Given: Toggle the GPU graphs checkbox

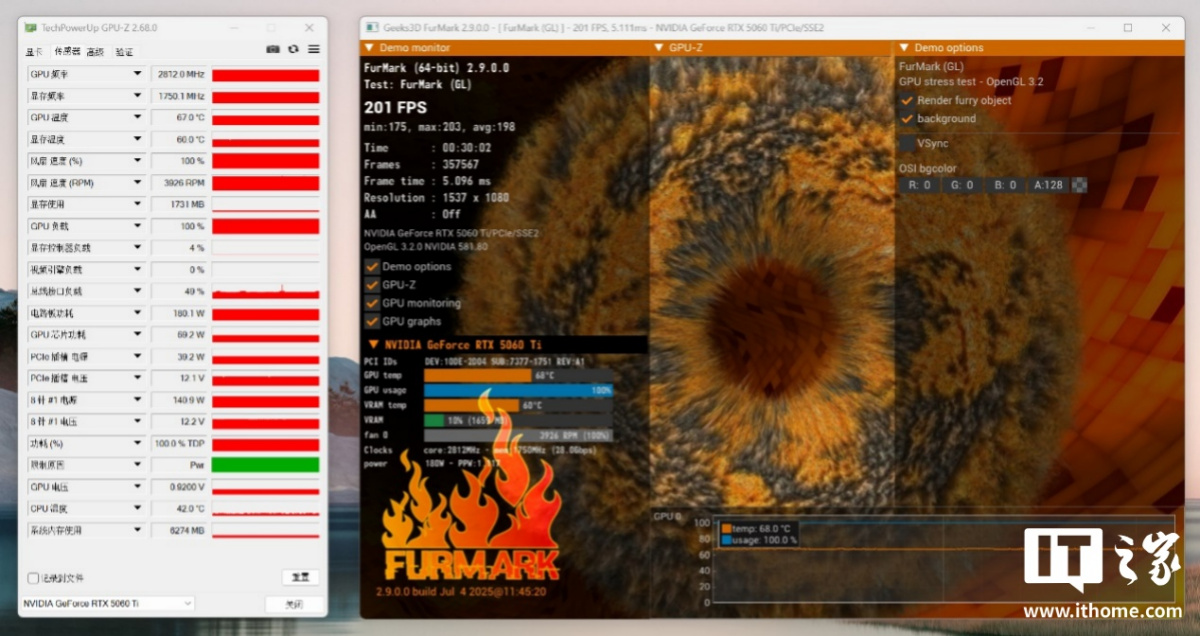Looking at the screenshot, I should click(372, 321).
